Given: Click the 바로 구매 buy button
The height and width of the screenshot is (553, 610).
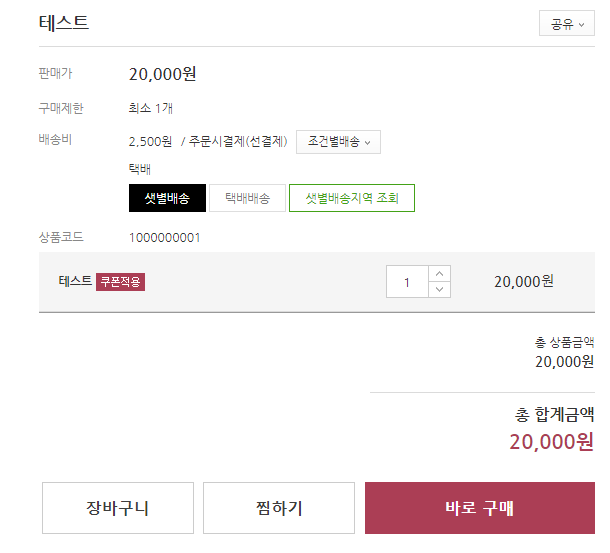Looking at the screenshot, I should (479, 508).
